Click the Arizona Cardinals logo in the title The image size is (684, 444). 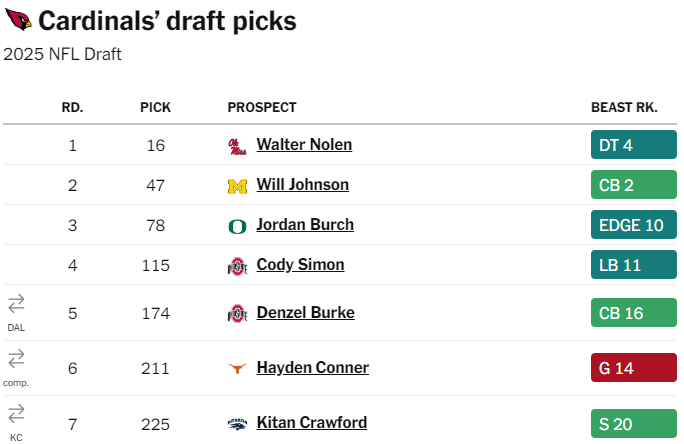pos(18,20)
